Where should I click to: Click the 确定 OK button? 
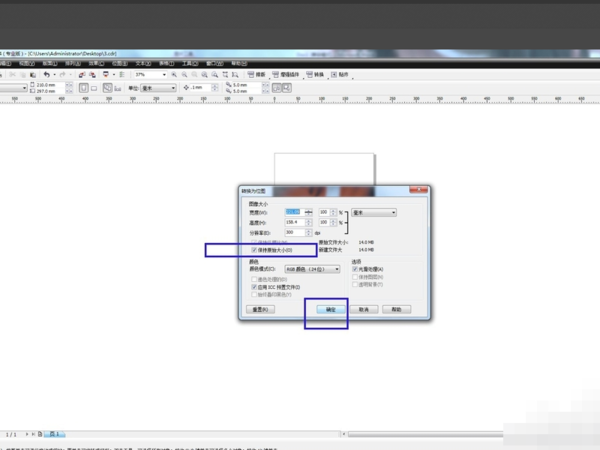coord(331,309)
